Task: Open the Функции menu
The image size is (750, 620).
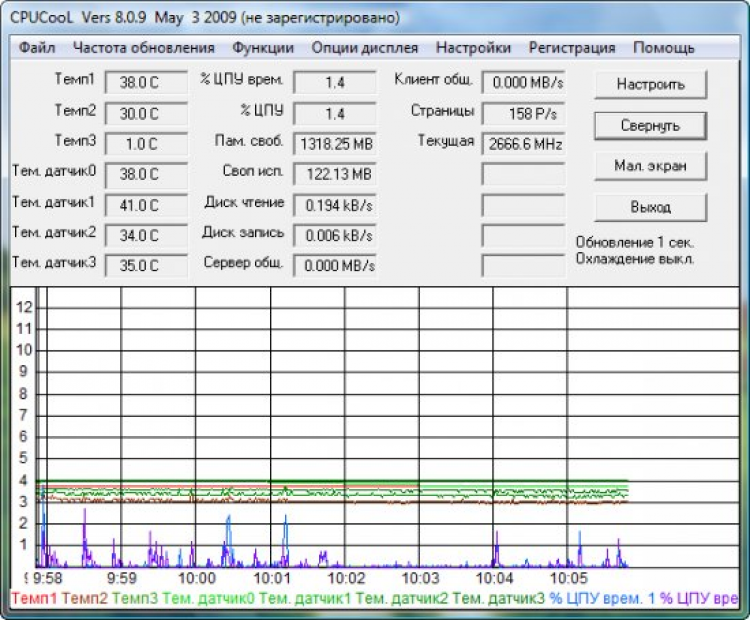Action: point(263,47)
